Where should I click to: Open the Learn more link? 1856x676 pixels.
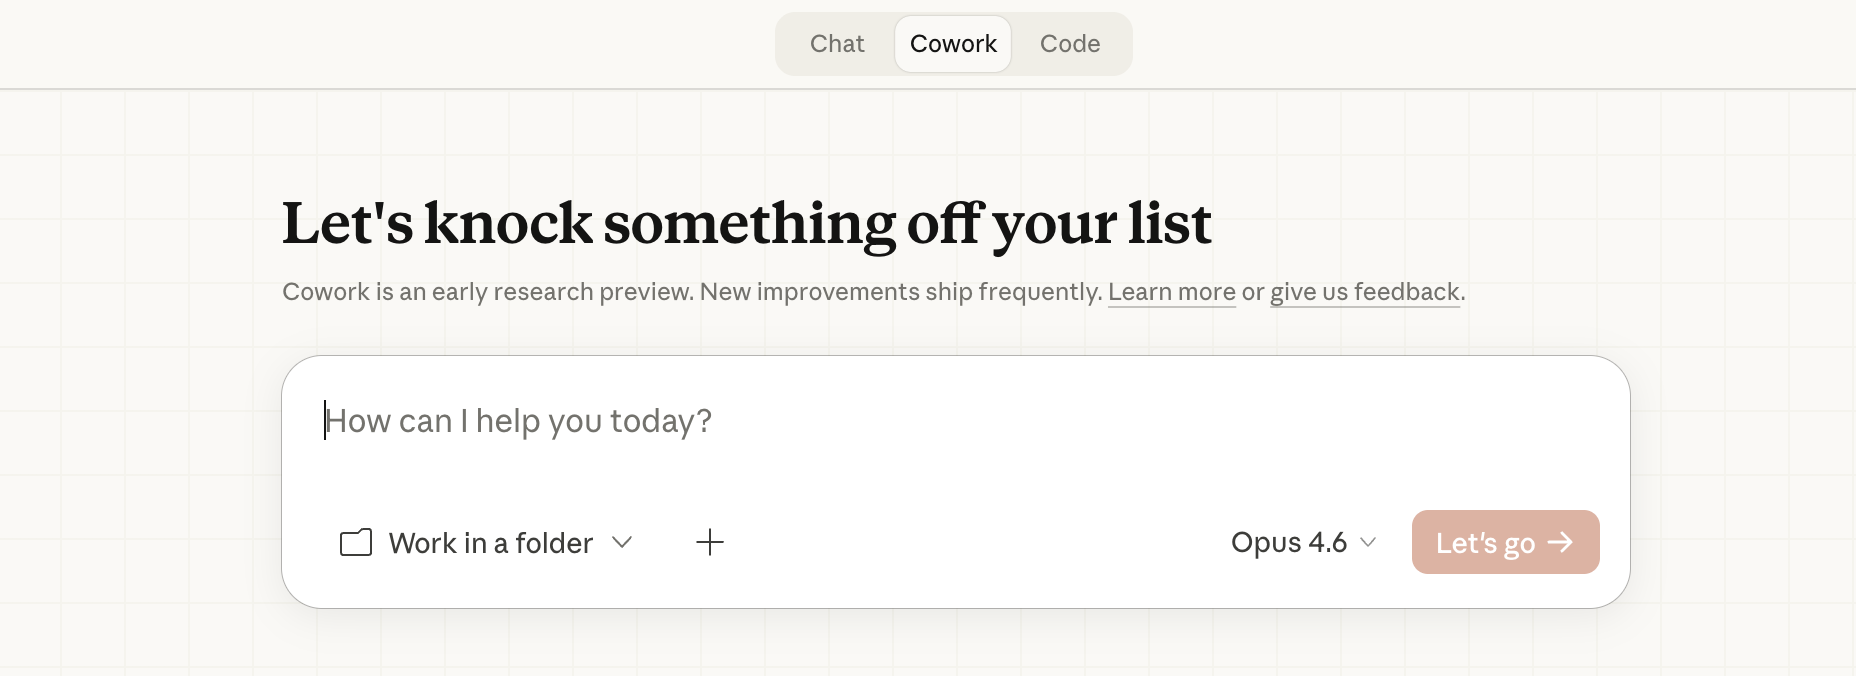coord(1171,292)
